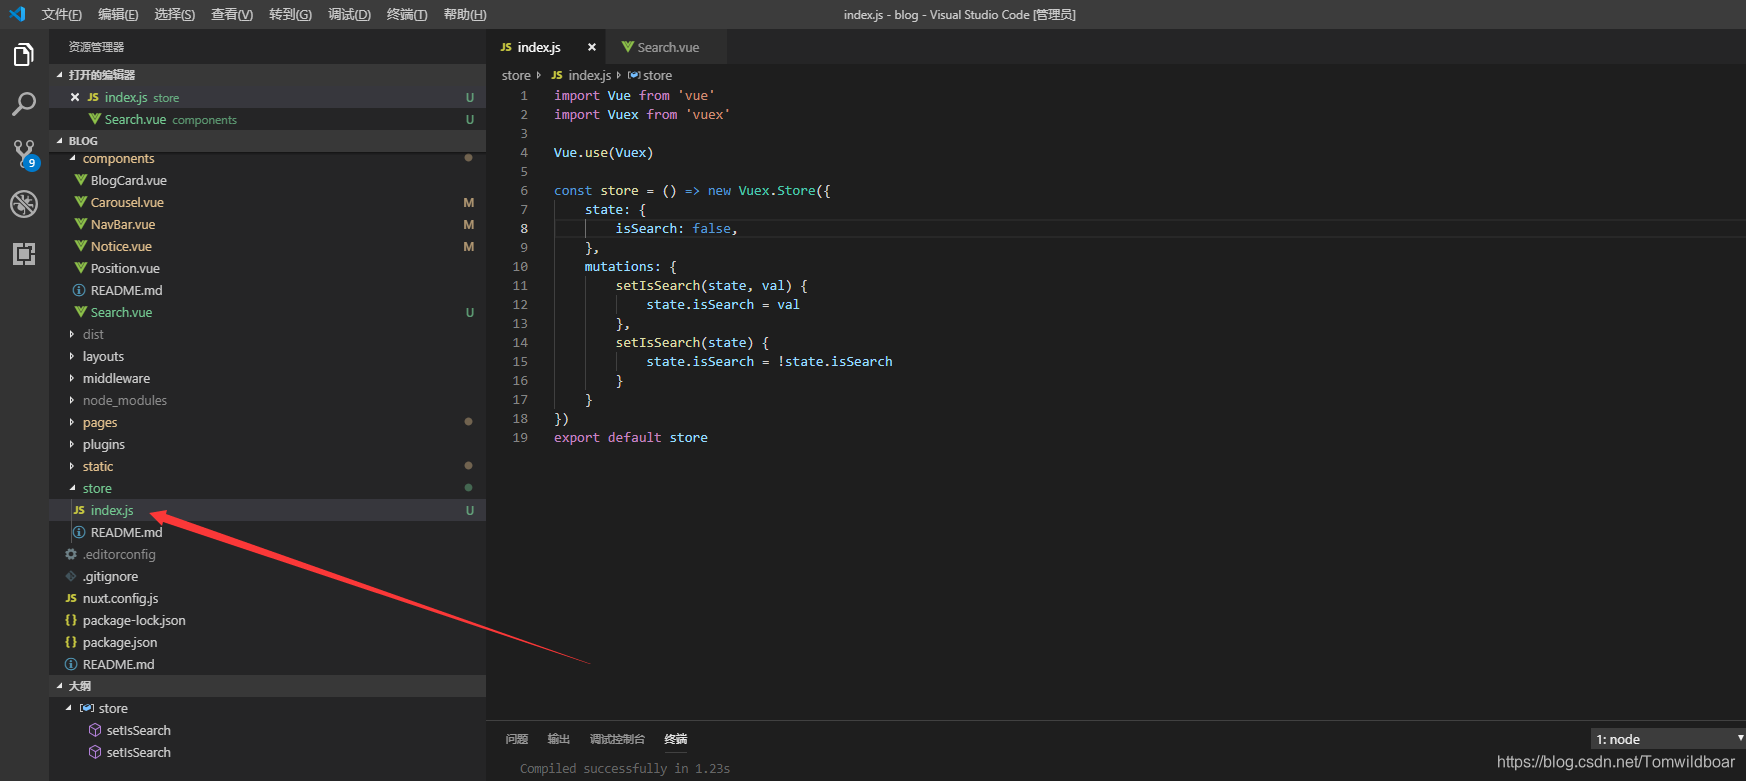This screenshot has width=1746, height=781.
Task: Open package-lock.json file
Action: pyautogui.click(x=268, y=620)
